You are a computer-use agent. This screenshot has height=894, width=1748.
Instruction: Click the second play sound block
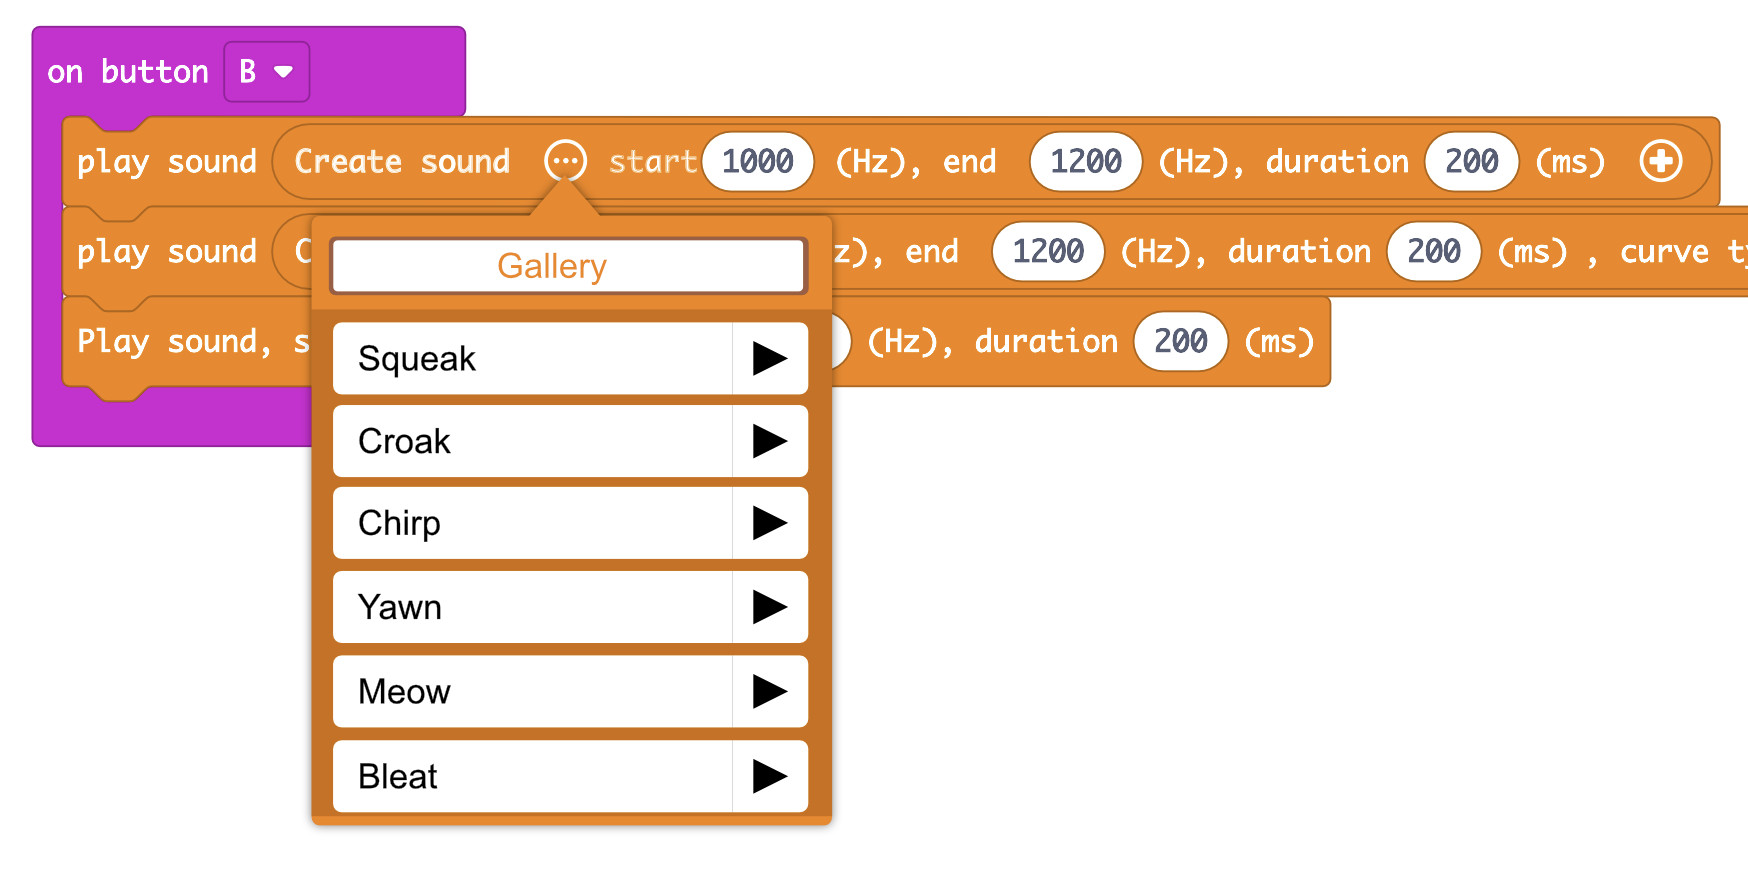[x=165, y=251]
